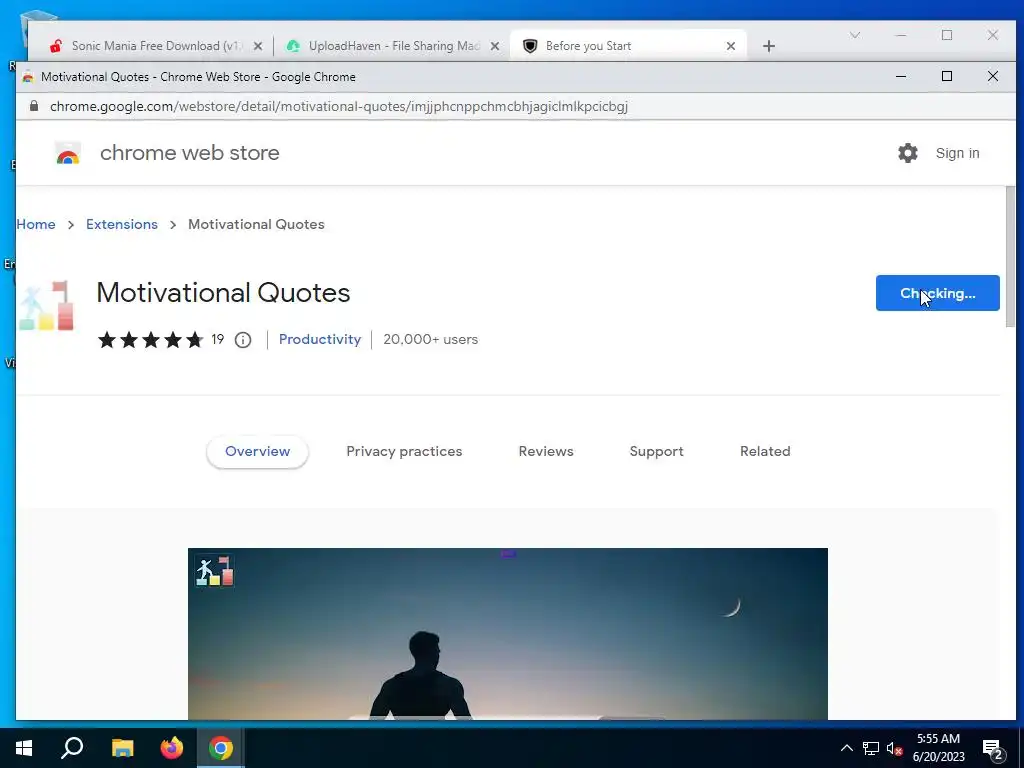
Task: Open the Related tab
Action: pyautogui.click(x=765, y=451)
